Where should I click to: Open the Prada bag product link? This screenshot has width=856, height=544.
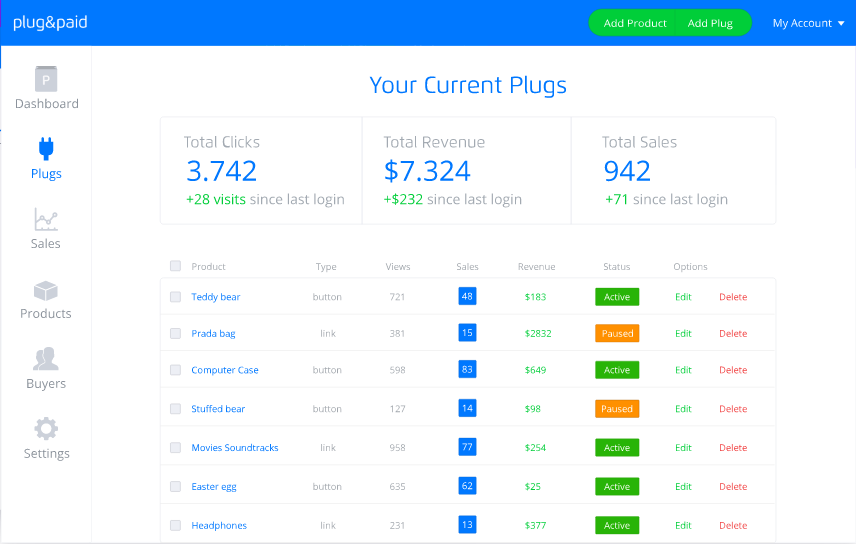(x=213, y=333)
